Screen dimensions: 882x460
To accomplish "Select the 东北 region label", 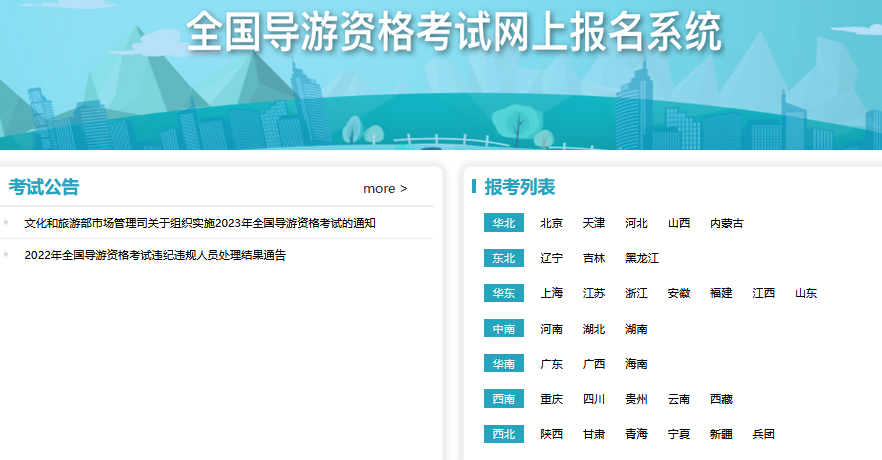I will pyautogui.click(x=503, y=258).
